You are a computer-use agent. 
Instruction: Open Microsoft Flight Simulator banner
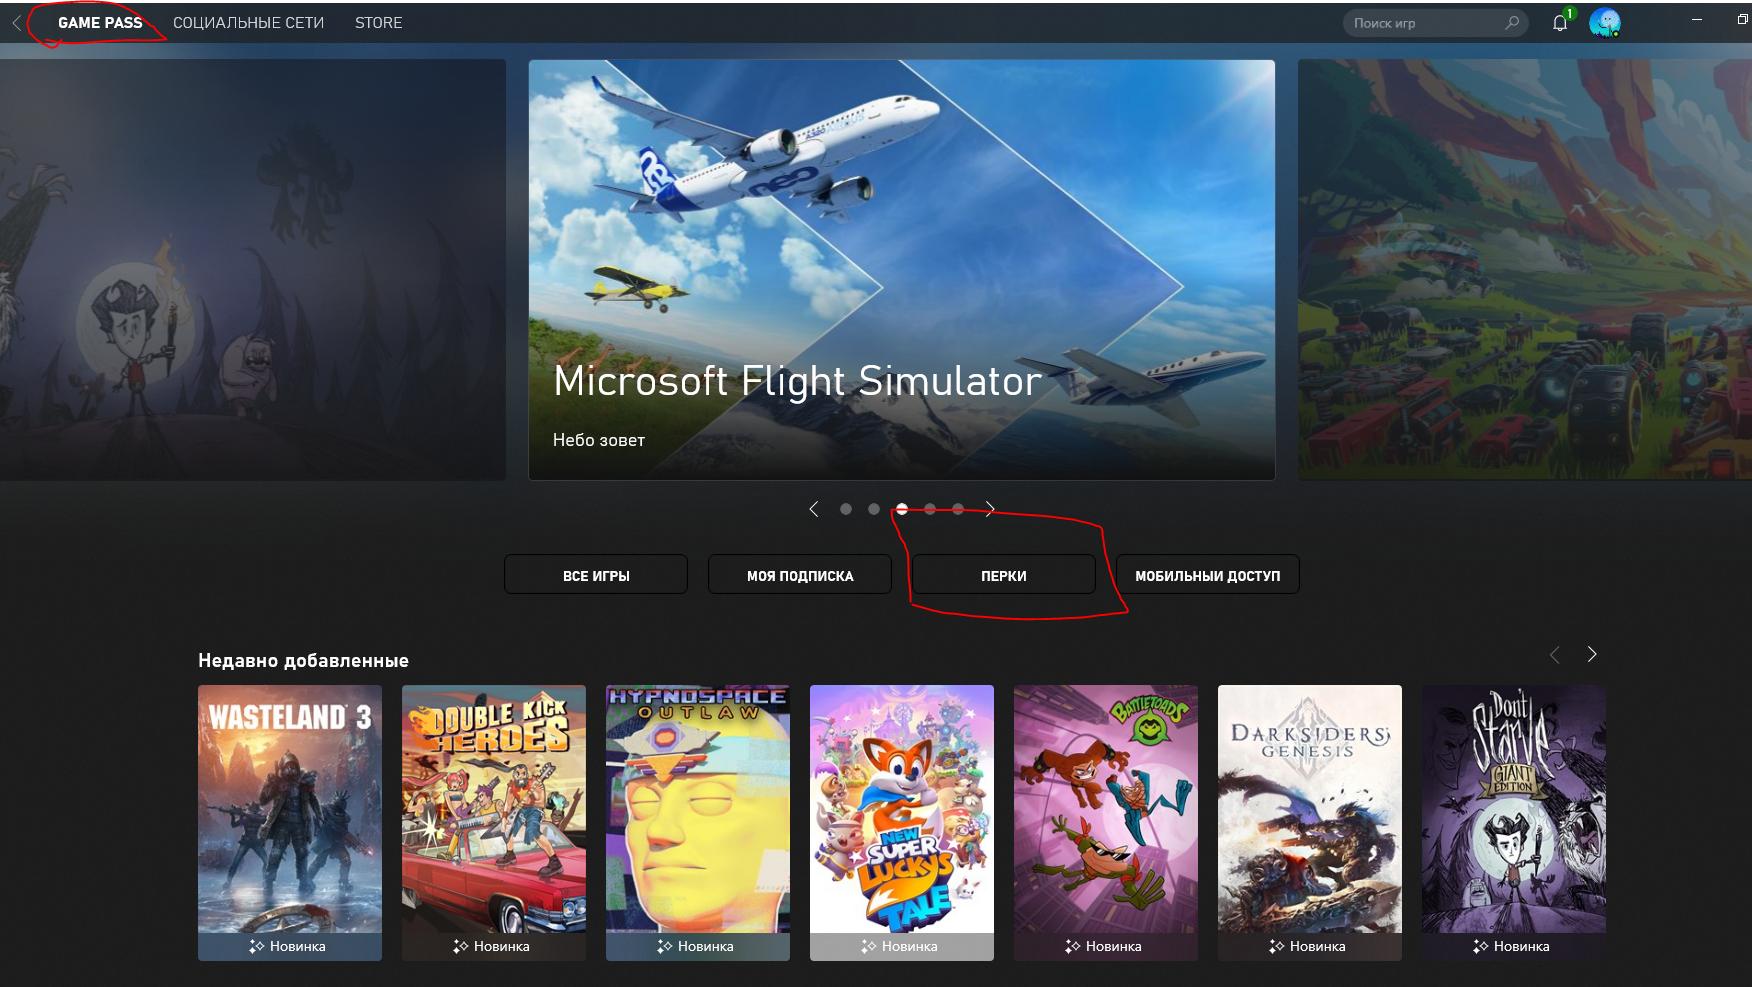902,270
